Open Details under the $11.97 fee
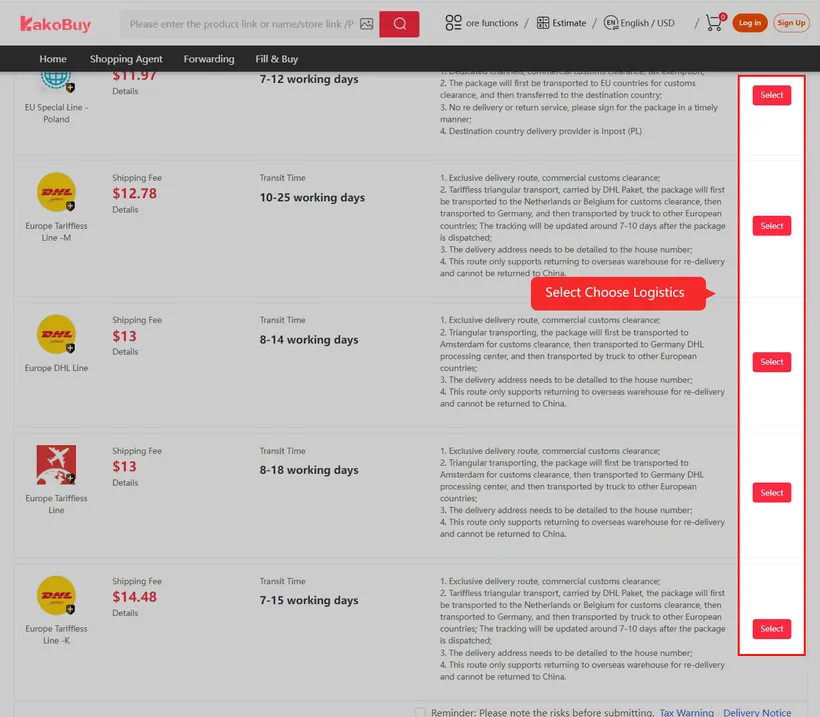The height and width of the screenshot is (717, 820). pos(125,91)
